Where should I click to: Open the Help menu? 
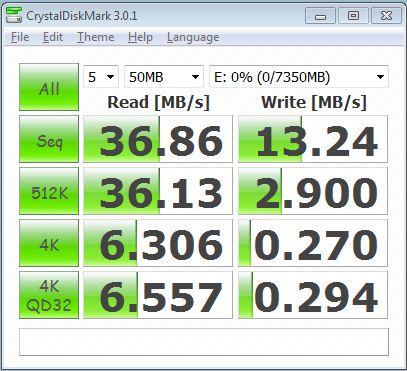[140, 37]
